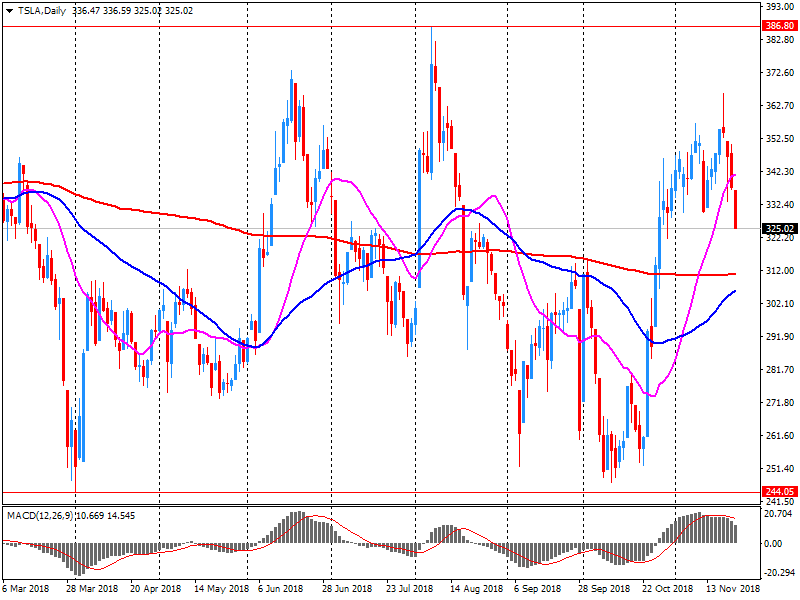Image resolution: width=800 pixels, height=600 pixels.
Task: Click the 13 Nov 2018 date label
Action: click(x=733, y=588)
